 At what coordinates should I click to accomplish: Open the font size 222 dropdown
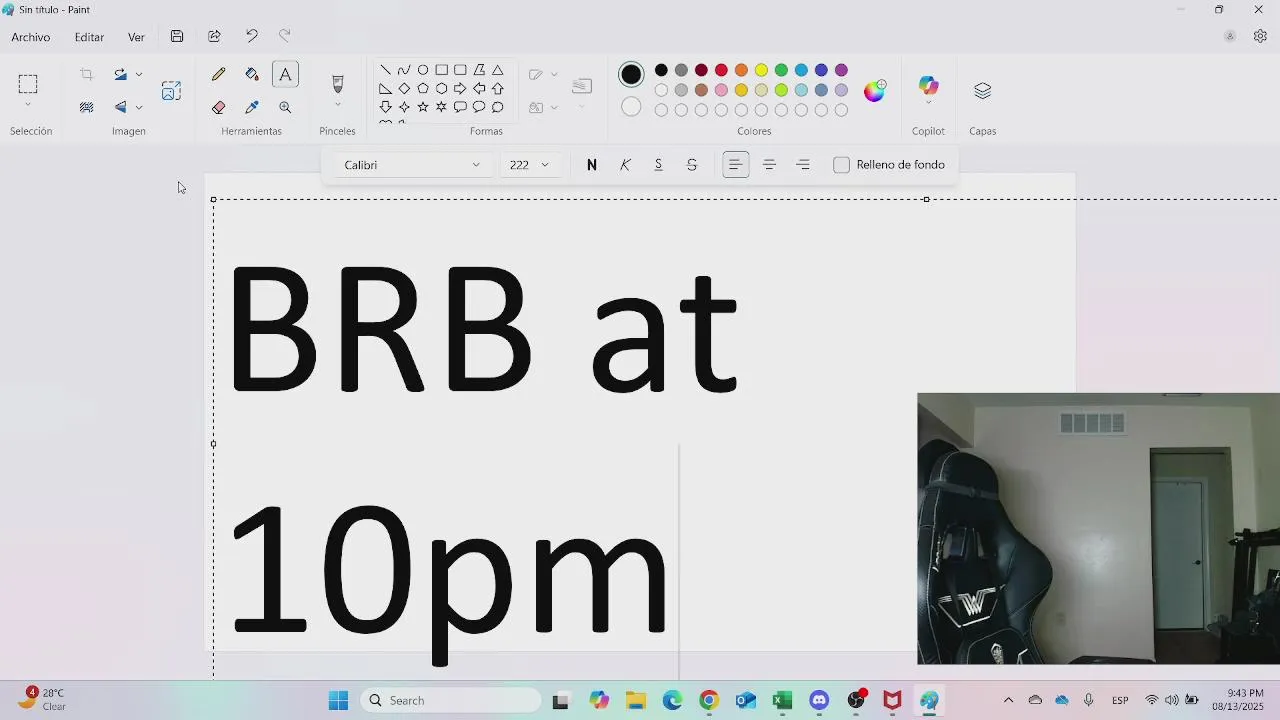pyautogui.click(x=530, y=165)
